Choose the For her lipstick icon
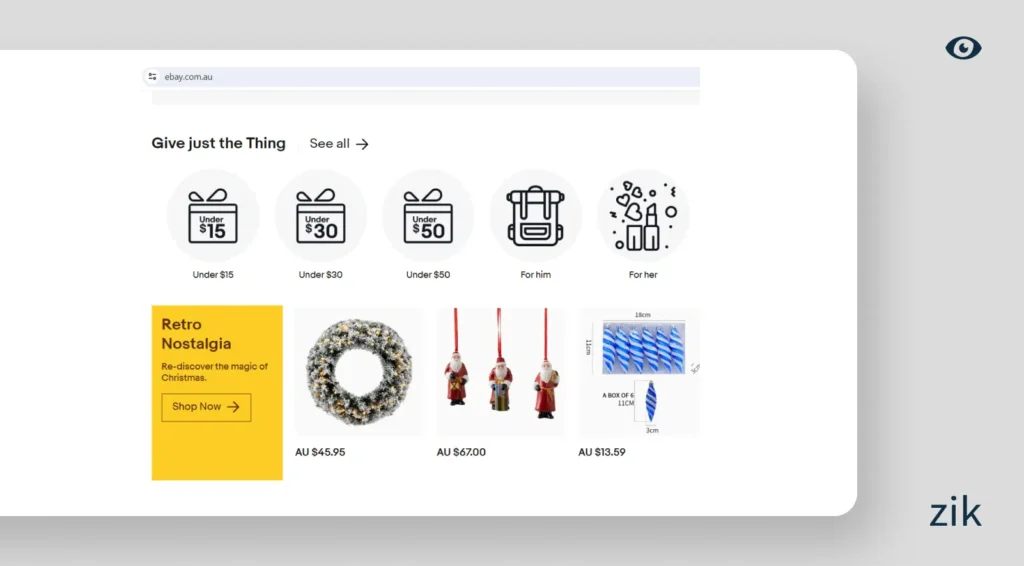The image size is (1024, 566). click(643, 216)
